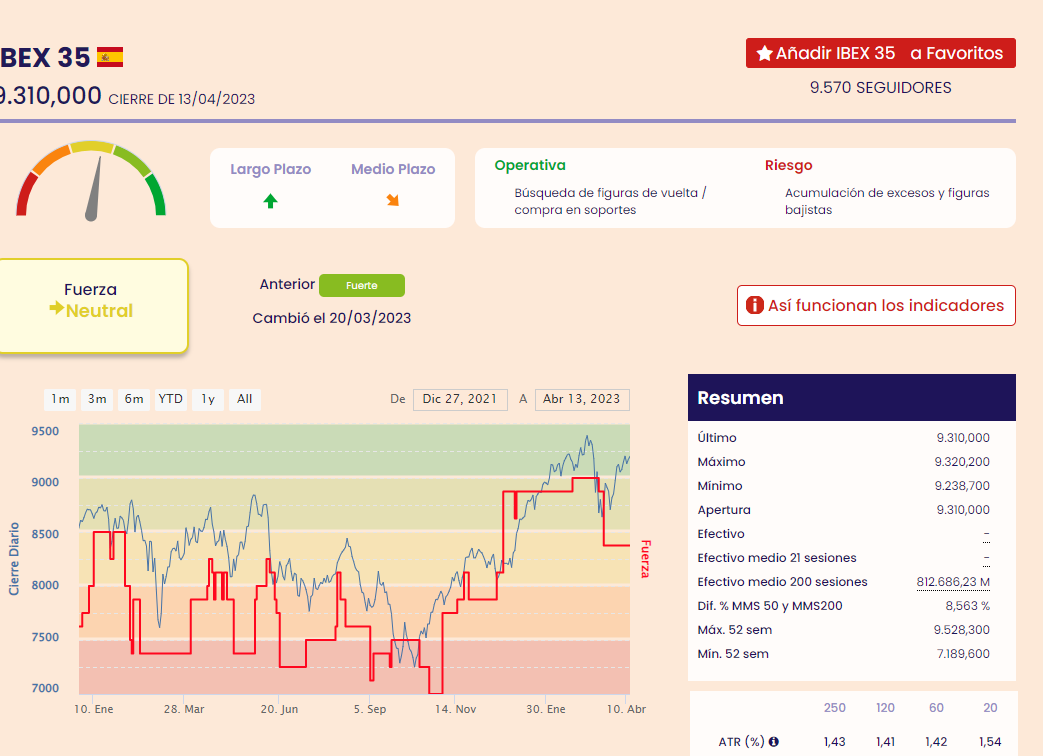Select the YTD chart range
This screenshot has height=756, width=1043.
click(170, 399)
